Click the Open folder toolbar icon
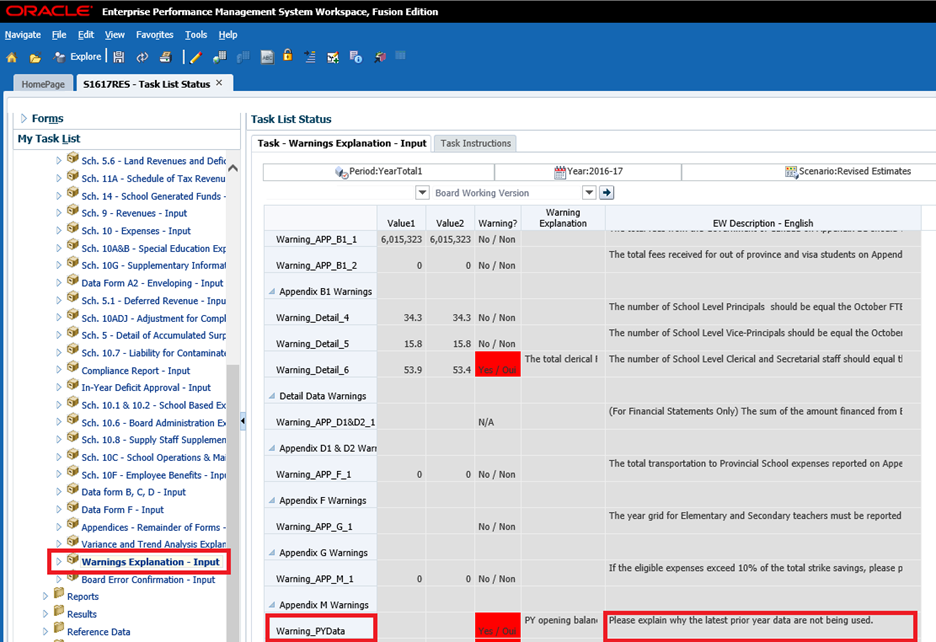The height and width of the screenshot is (642, 936). click(x=35, y=57)
